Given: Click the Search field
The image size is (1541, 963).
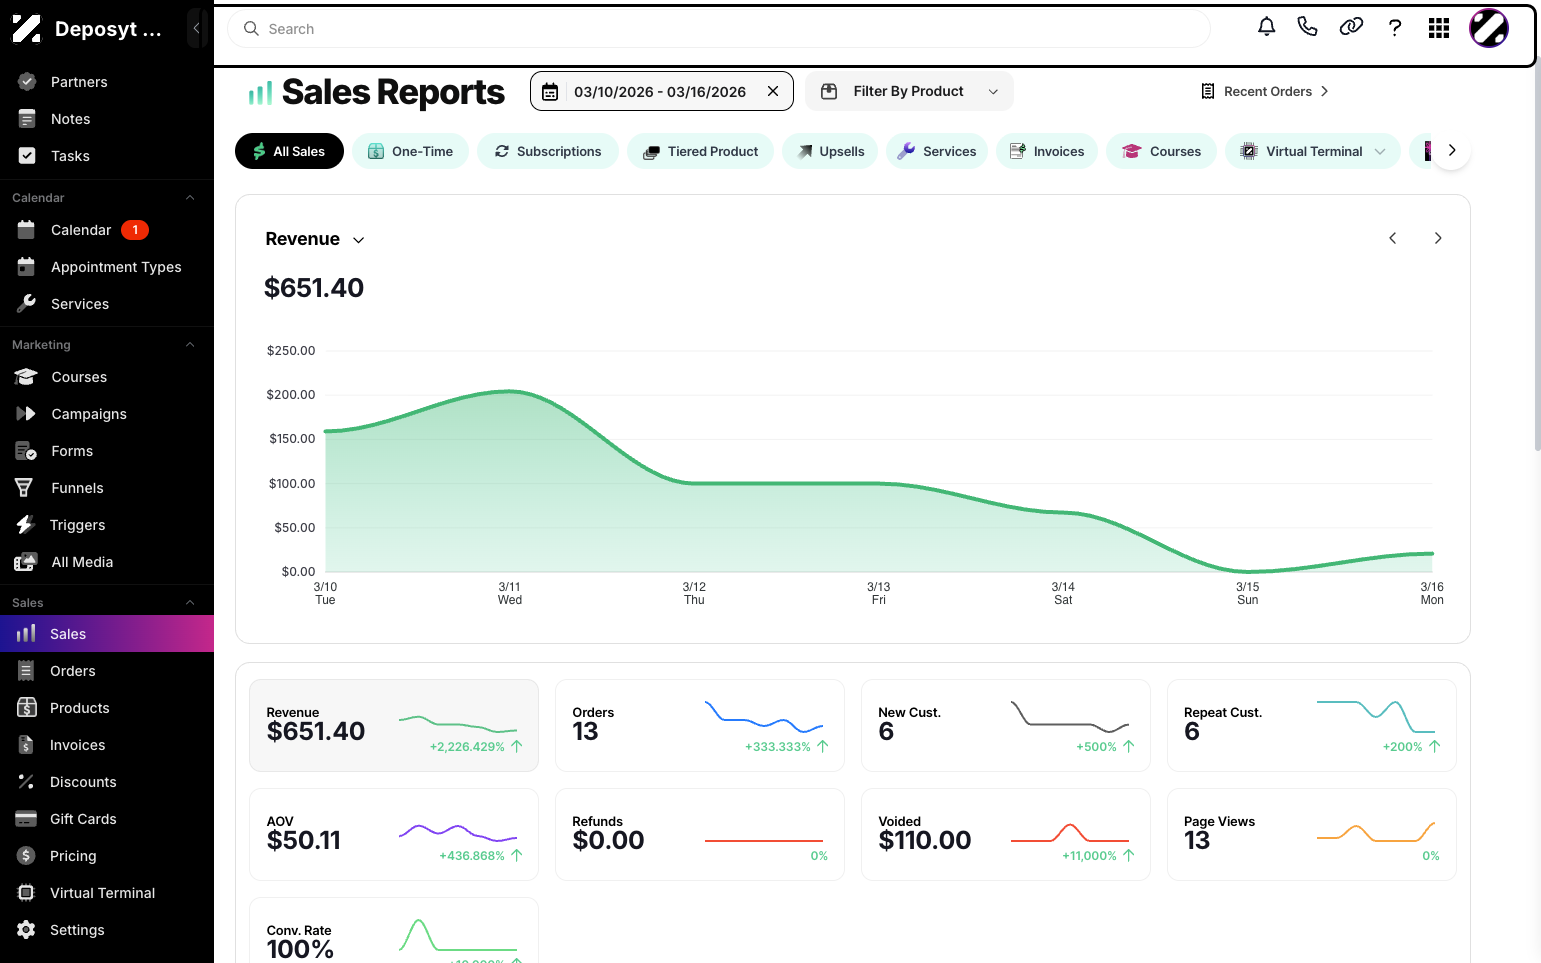Looking at the screenshot, I should tap(719, 29).
